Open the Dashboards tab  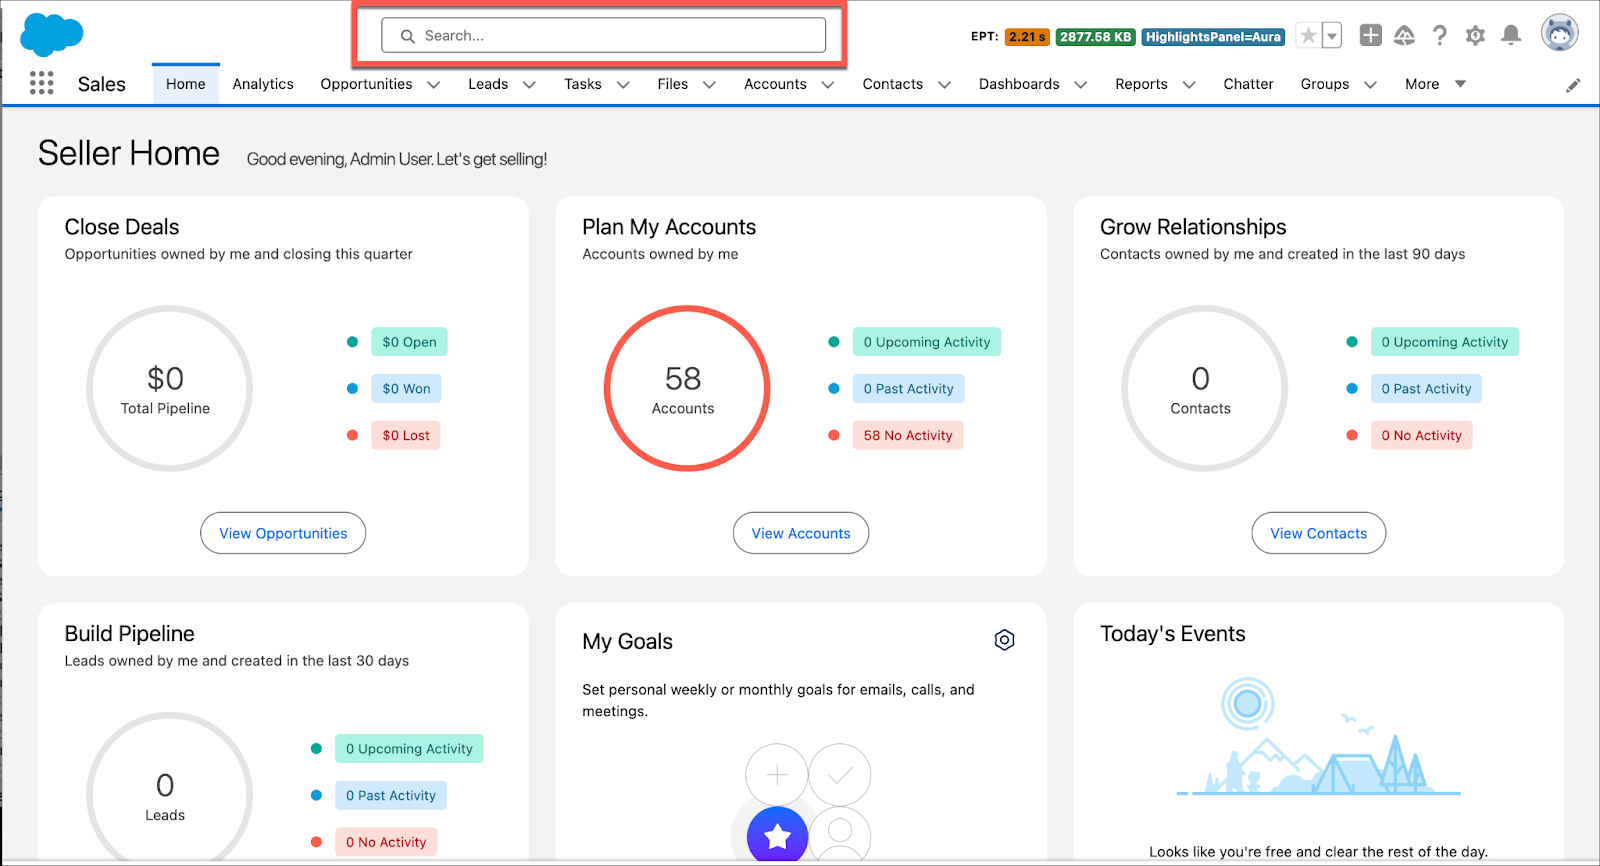pyautogui.click(x=1019, y=84)
